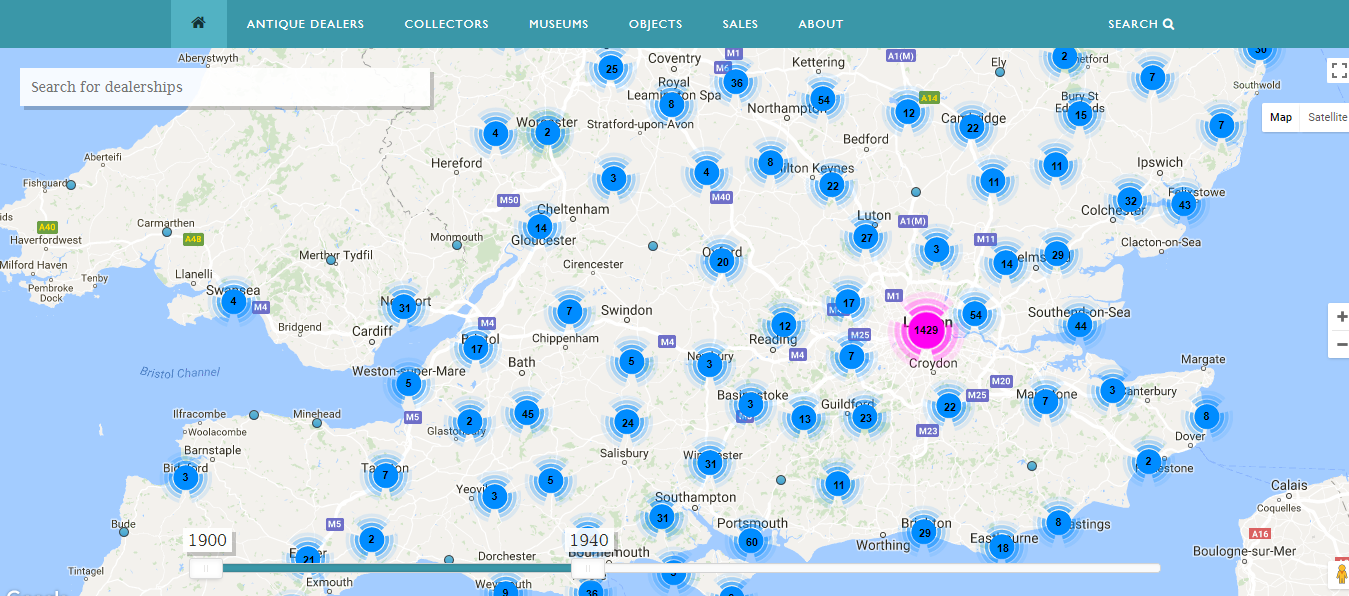The width and height of the screenshot is (1349, 596).
Task: Switch to default Map view
Action: [x=1281, y=117]
